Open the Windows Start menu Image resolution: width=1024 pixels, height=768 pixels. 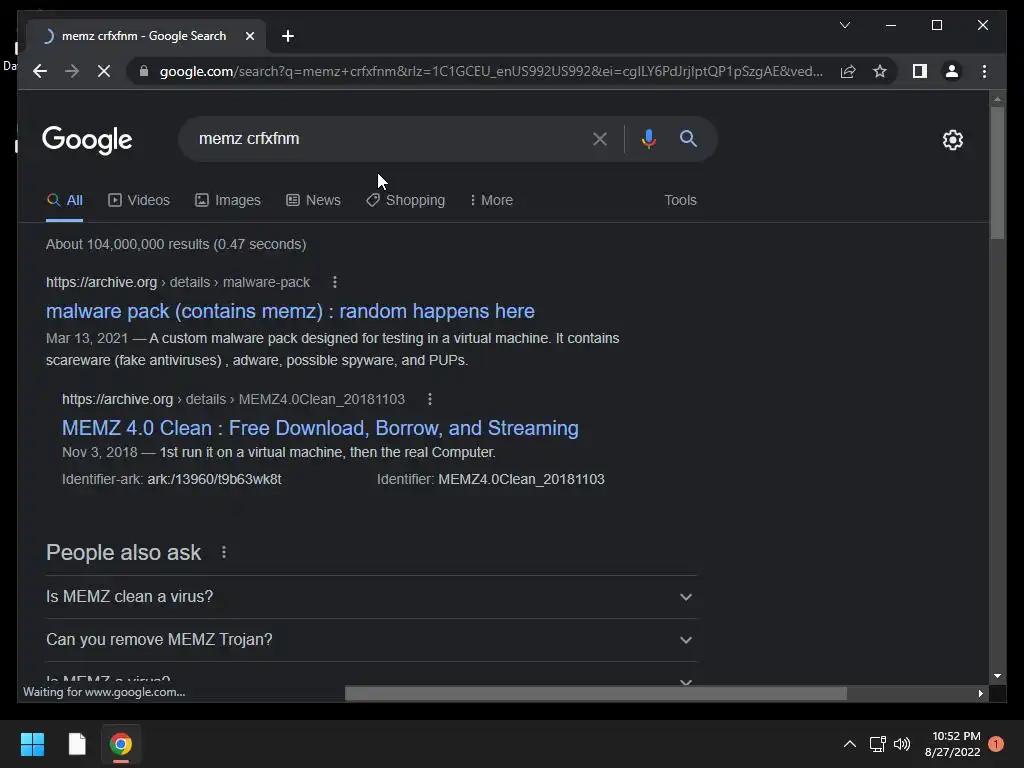(x=32, y=744)
